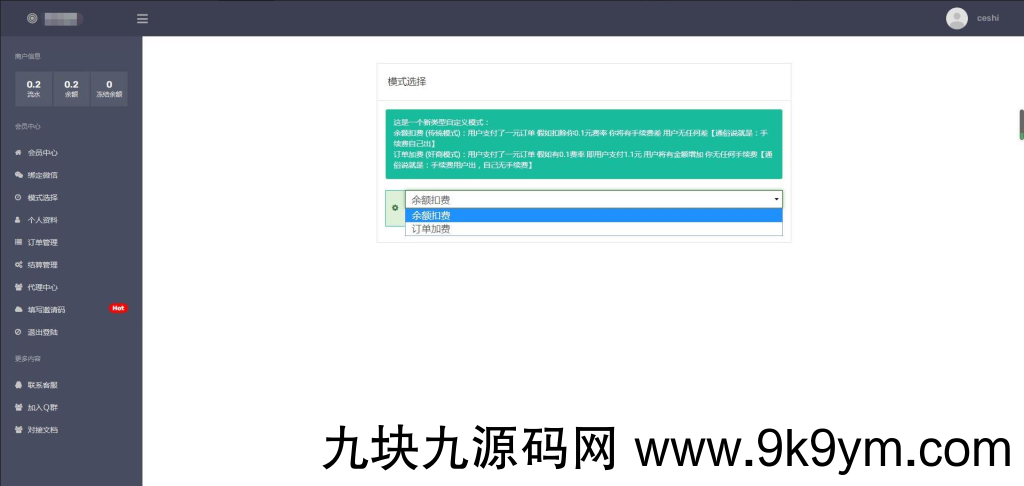Go to 会员中心 in the sidebar
This screenshot has width=1024, height=486.
tap(42, 153)
